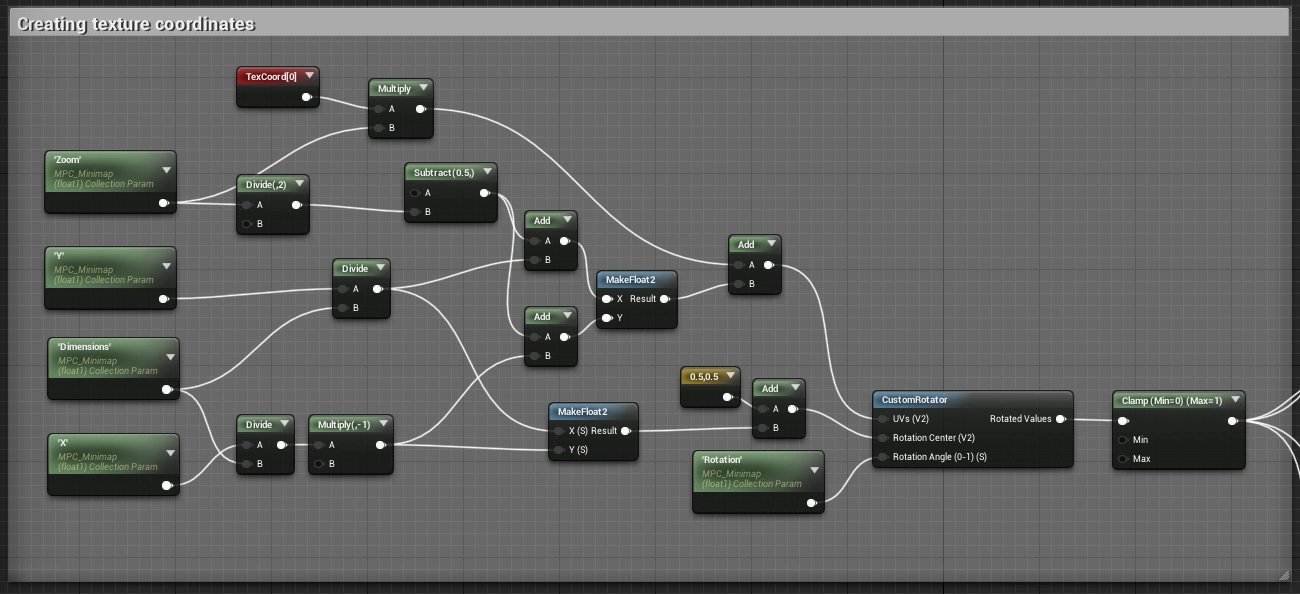Click the 'Y' parameter output pin
Screen dimensions: 1300x594
coord(164,299)
